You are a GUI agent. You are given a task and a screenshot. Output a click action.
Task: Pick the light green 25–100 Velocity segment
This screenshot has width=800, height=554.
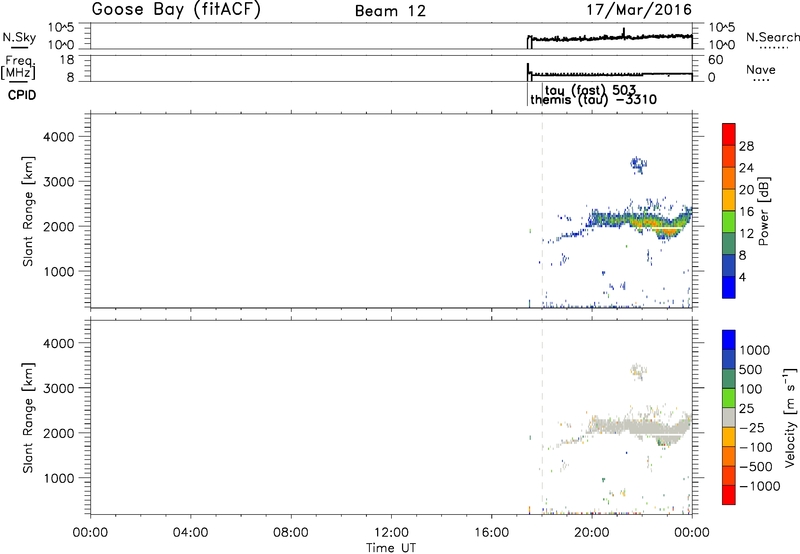pyautogui.click(x=729, y=398)
